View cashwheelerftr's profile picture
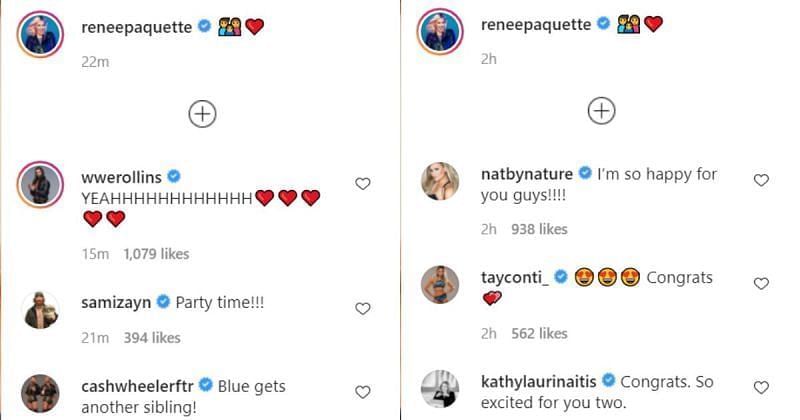This screenshot has height=420, width=800. (x=41, y=393)
